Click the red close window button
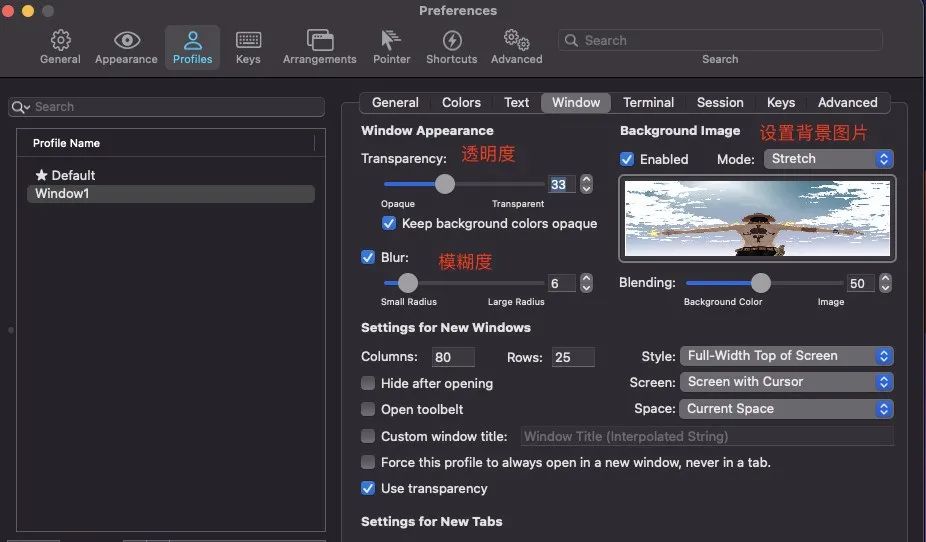This screenshot has height=542, width=926. (8, 11)
